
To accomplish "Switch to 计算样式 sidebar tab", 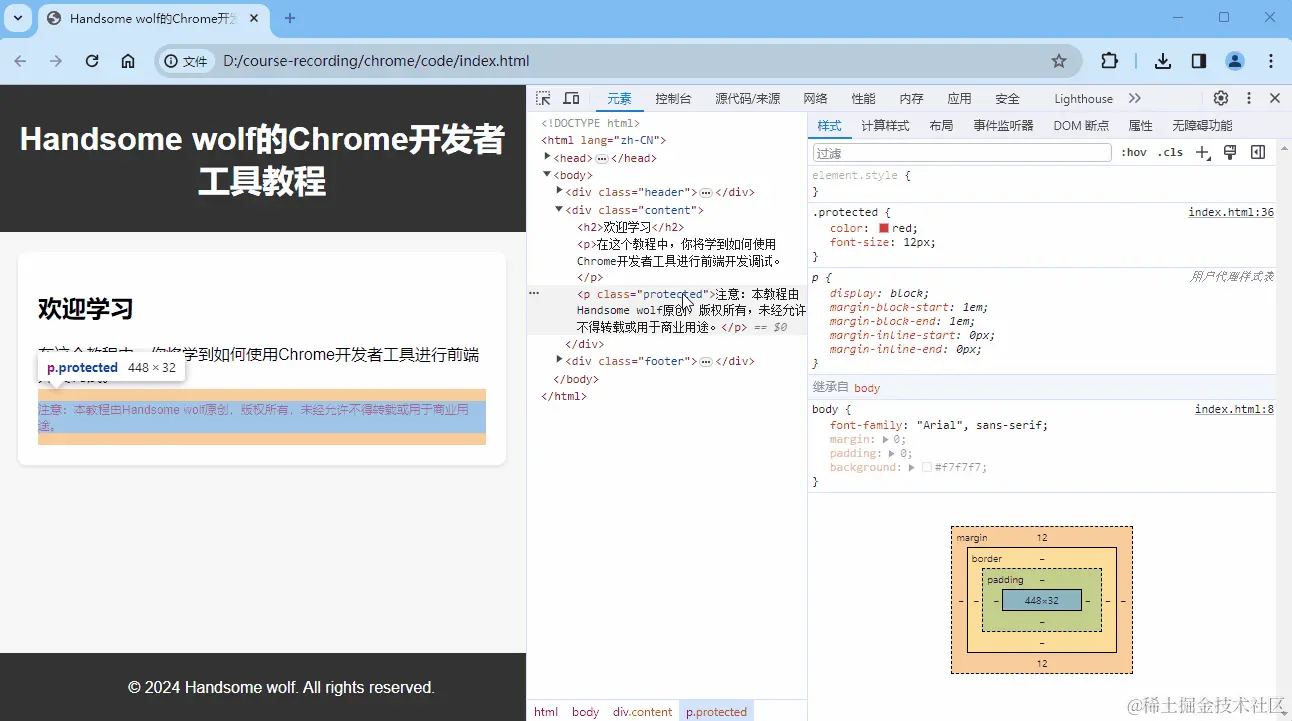I will pos(885,125).
